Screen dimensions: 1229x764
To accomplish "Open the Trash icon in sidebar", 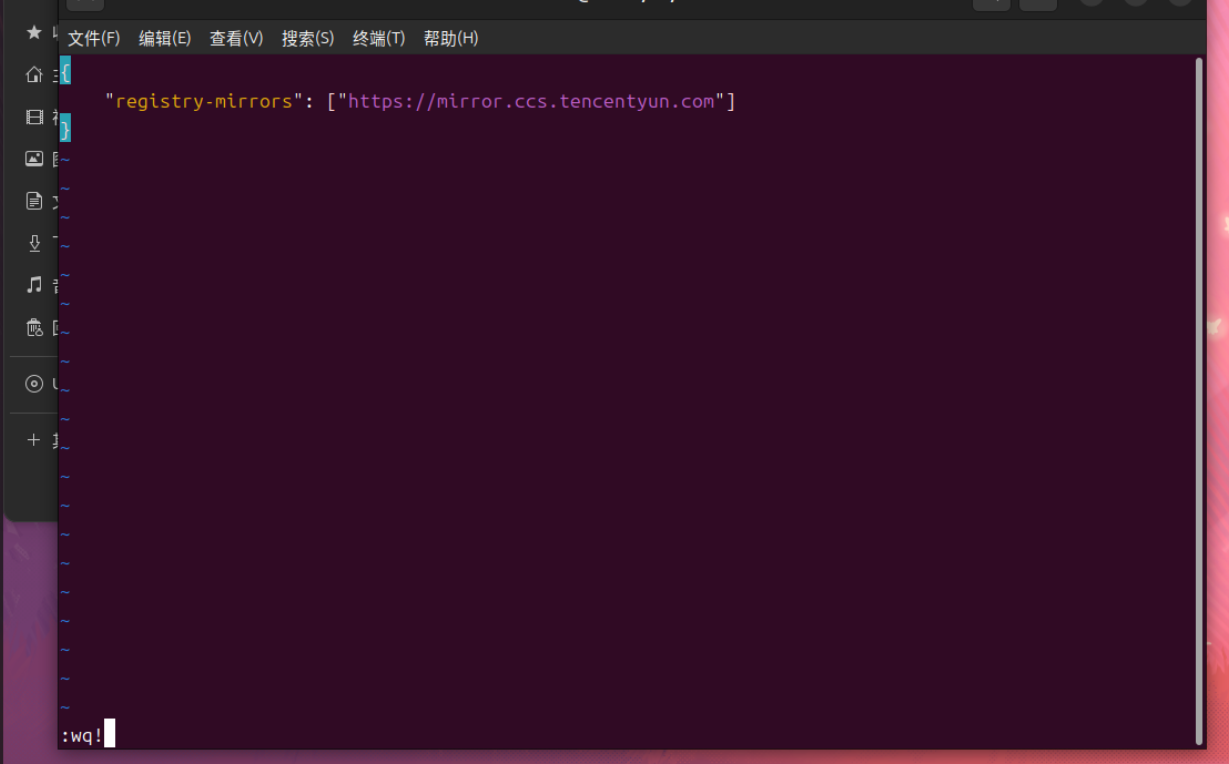I will click(34, 327).
